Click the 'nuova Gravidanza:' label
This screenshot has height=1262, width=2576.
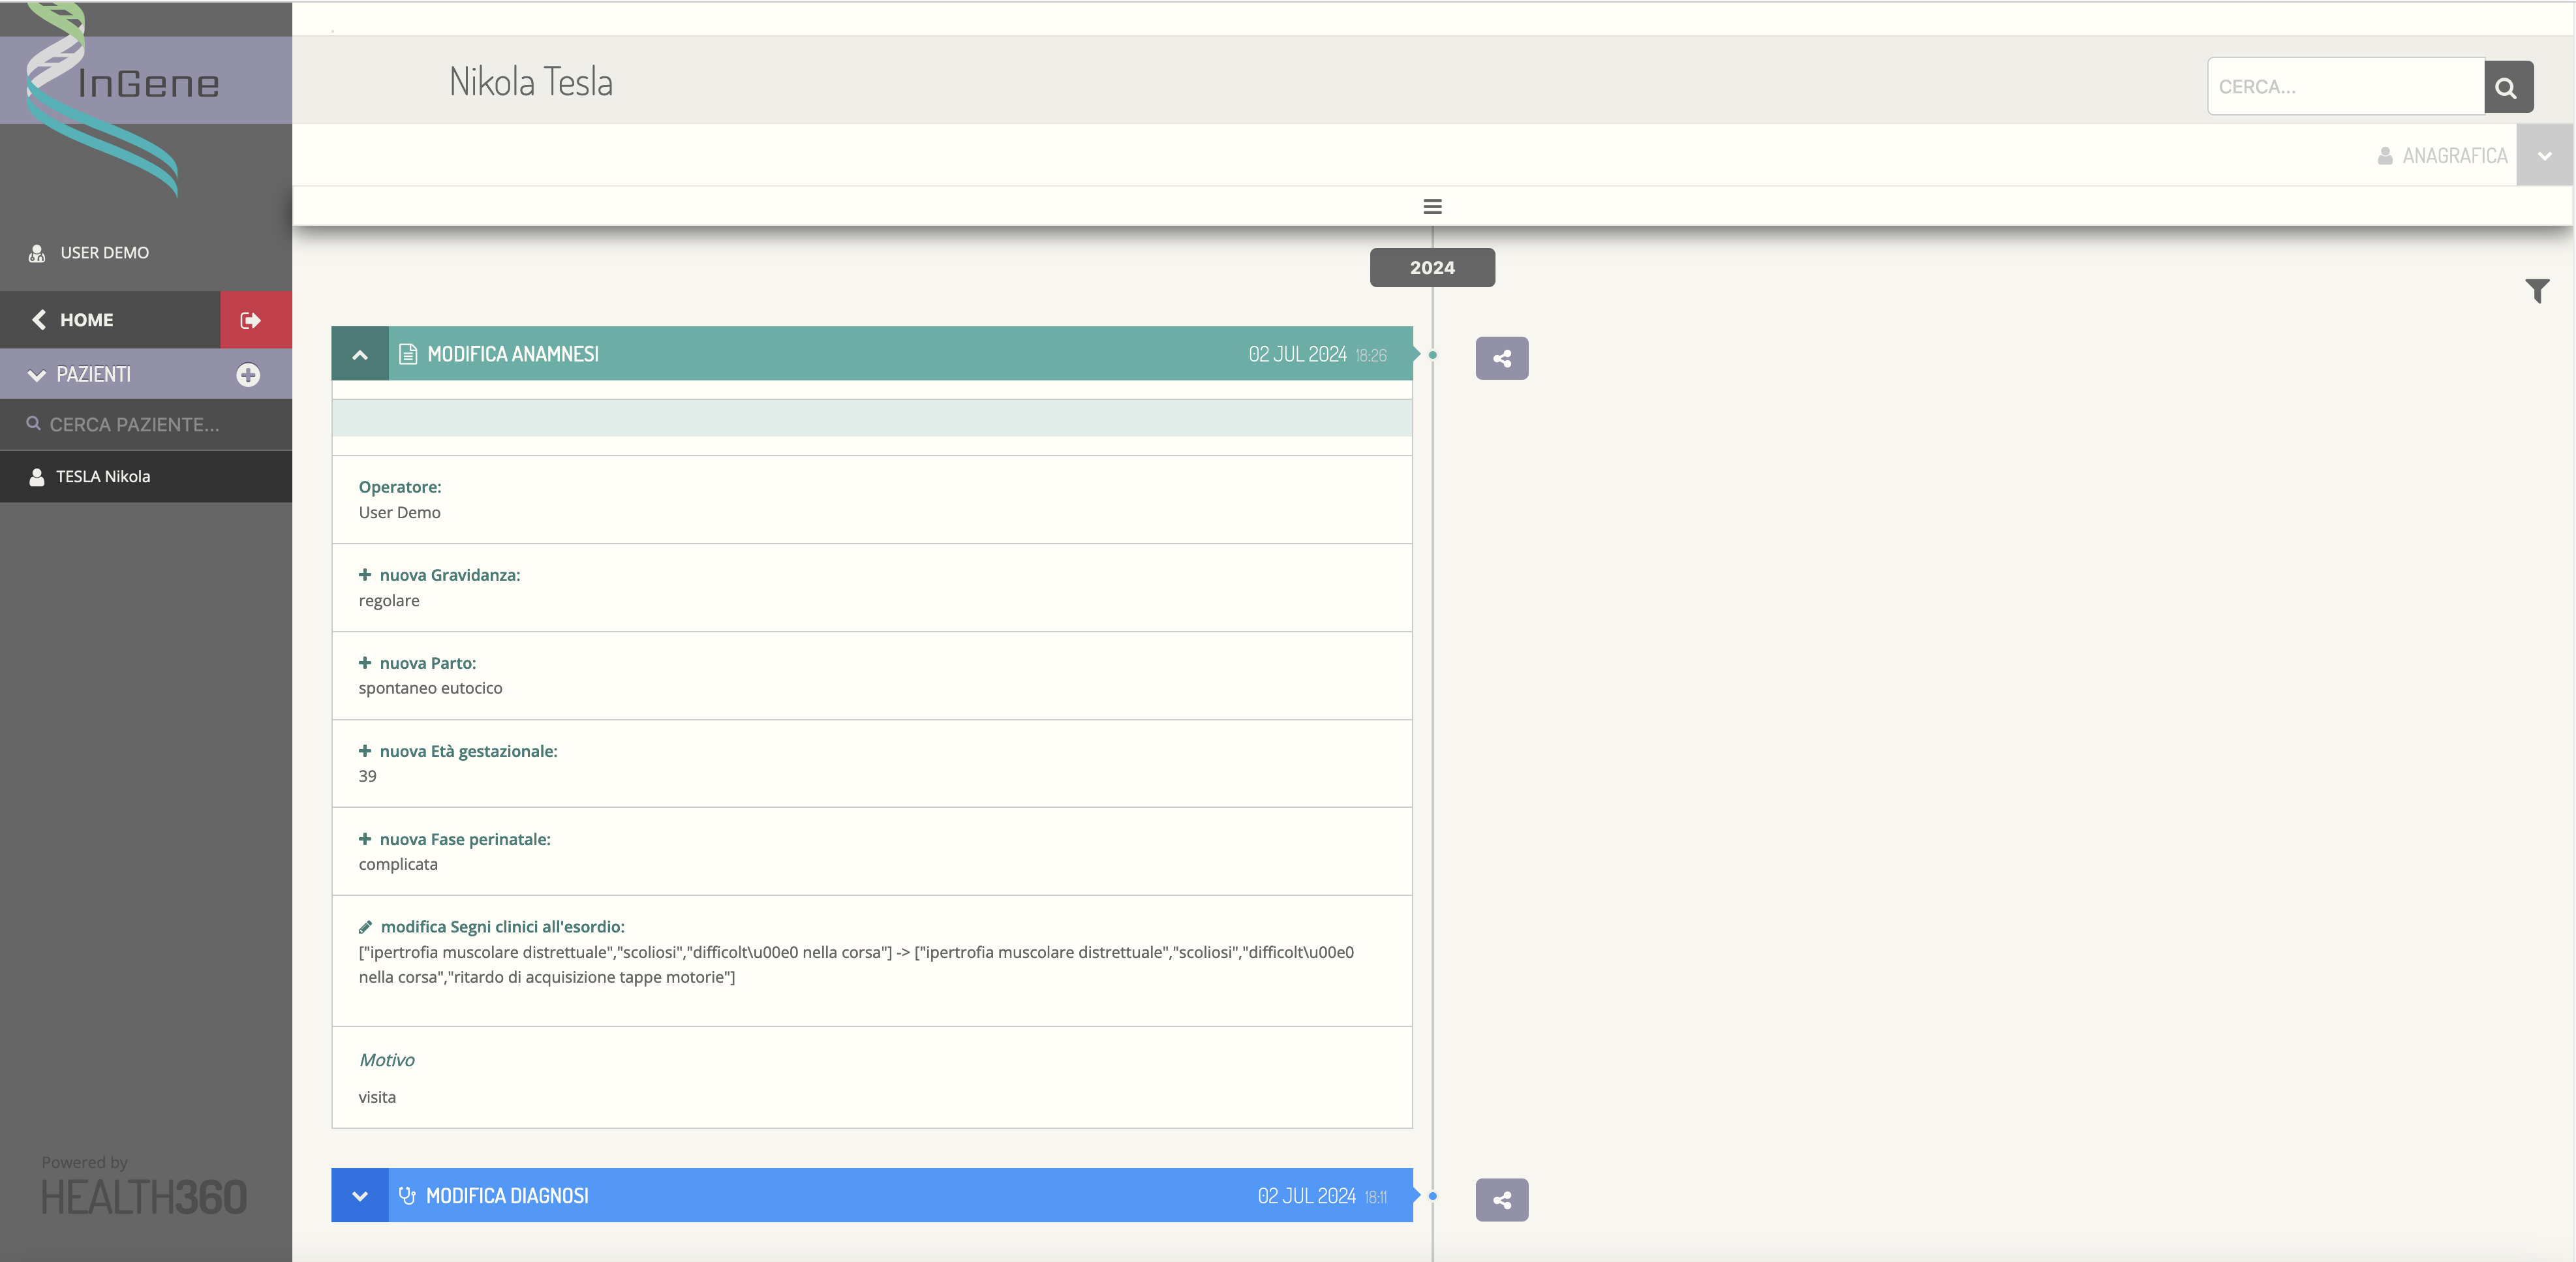coord(450,575)
